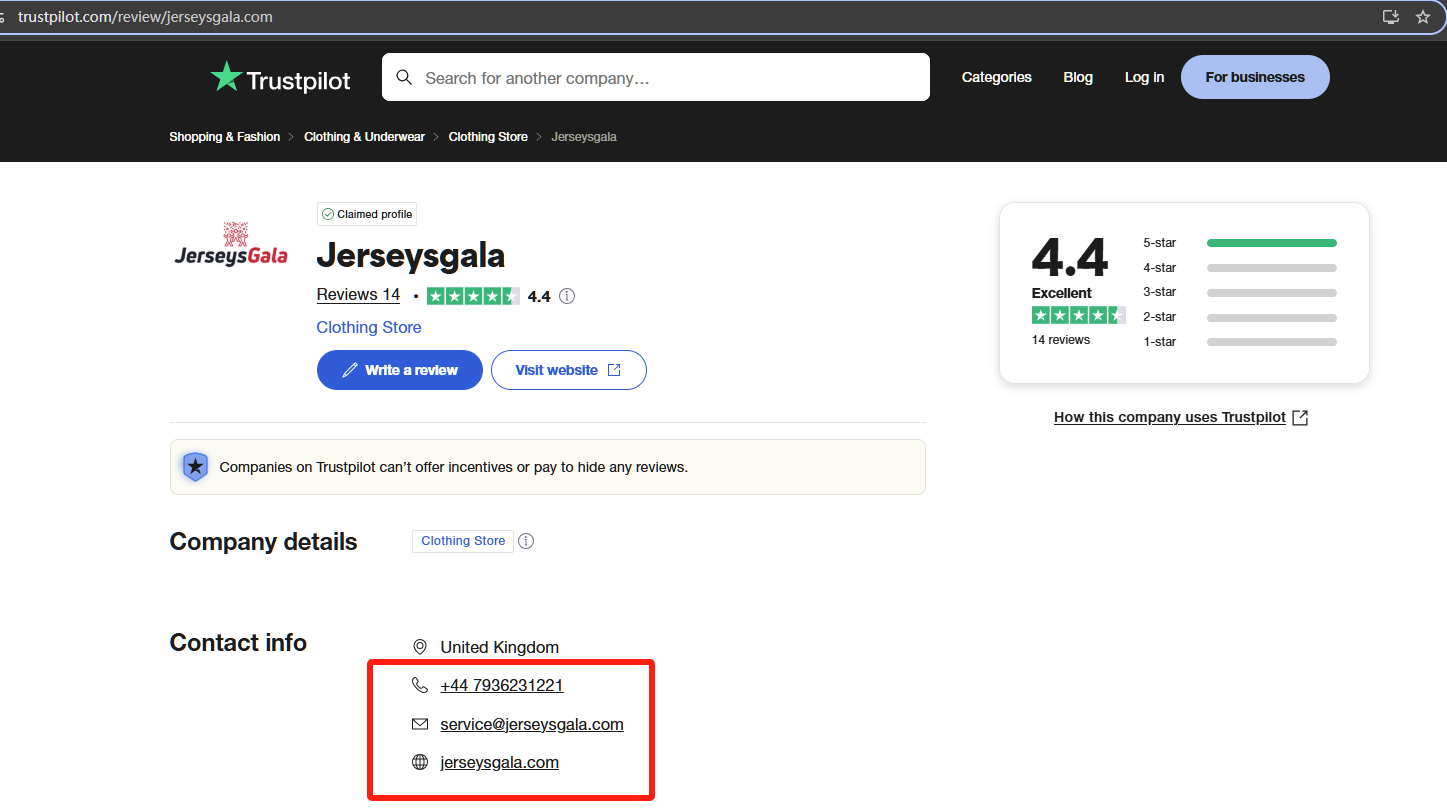Click the install app icon in address bar
Viewport: 1447px width, 809px height.
(x=1390, y=17)
